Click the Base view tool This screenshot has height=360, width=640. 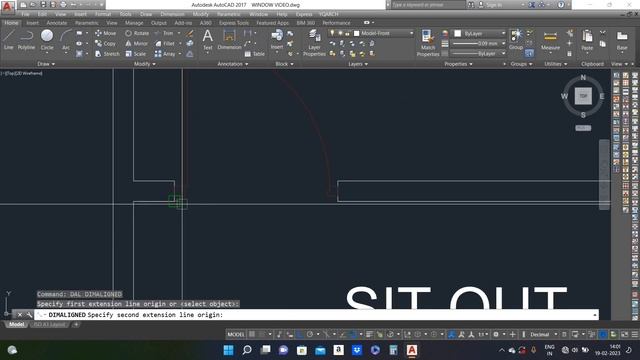click(x=622, y=40)
